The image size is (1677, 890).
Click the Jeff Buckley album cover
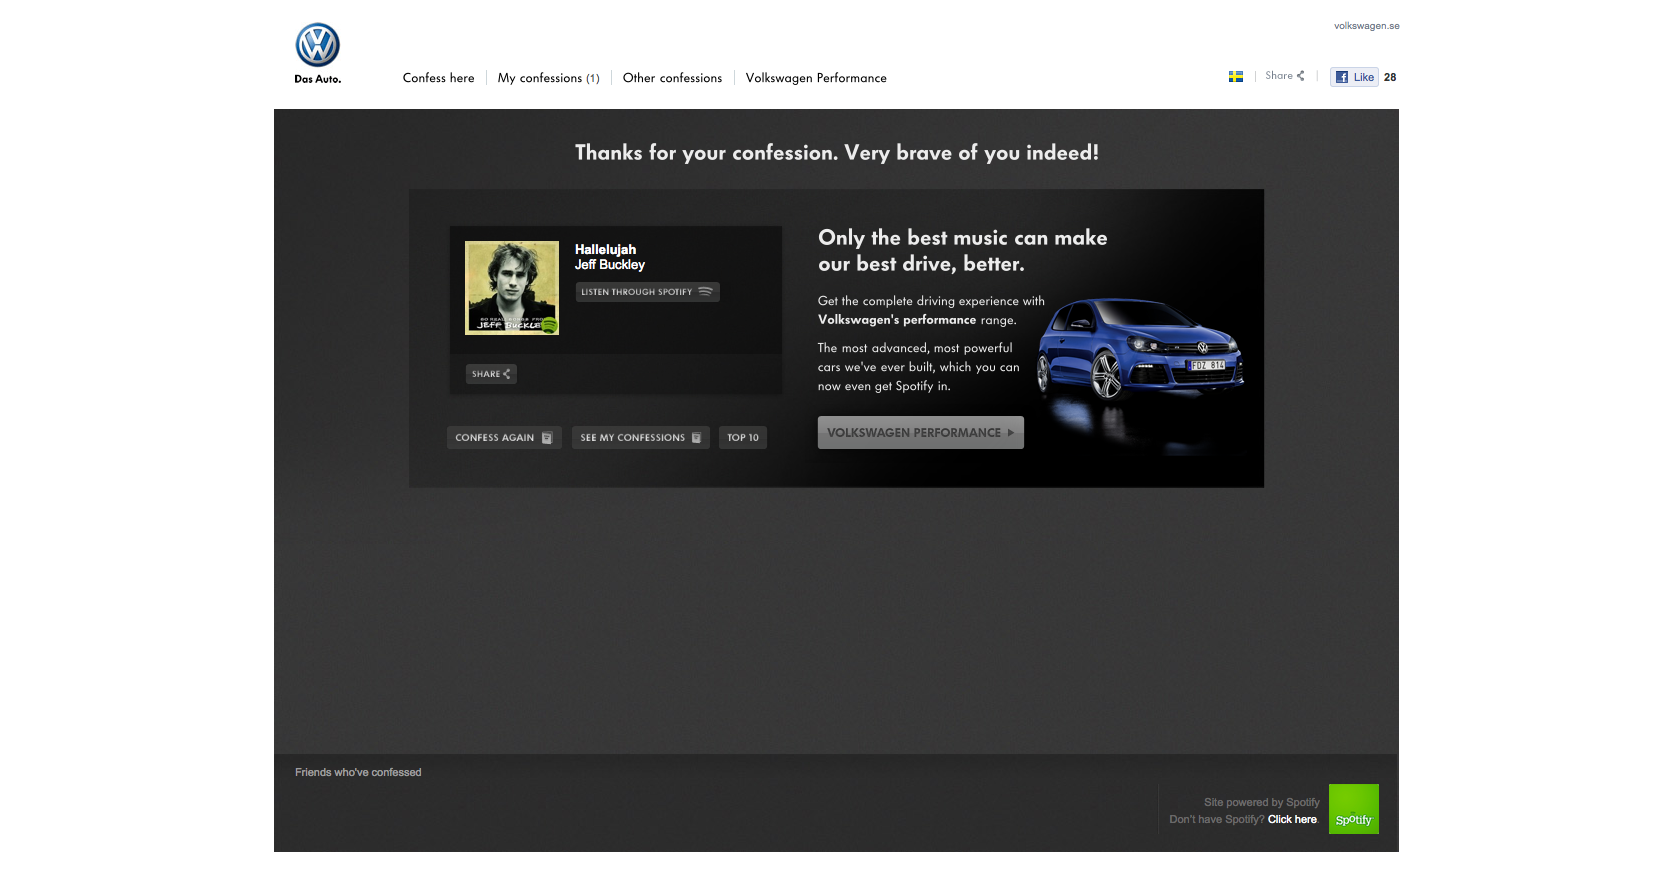[512, 288]
